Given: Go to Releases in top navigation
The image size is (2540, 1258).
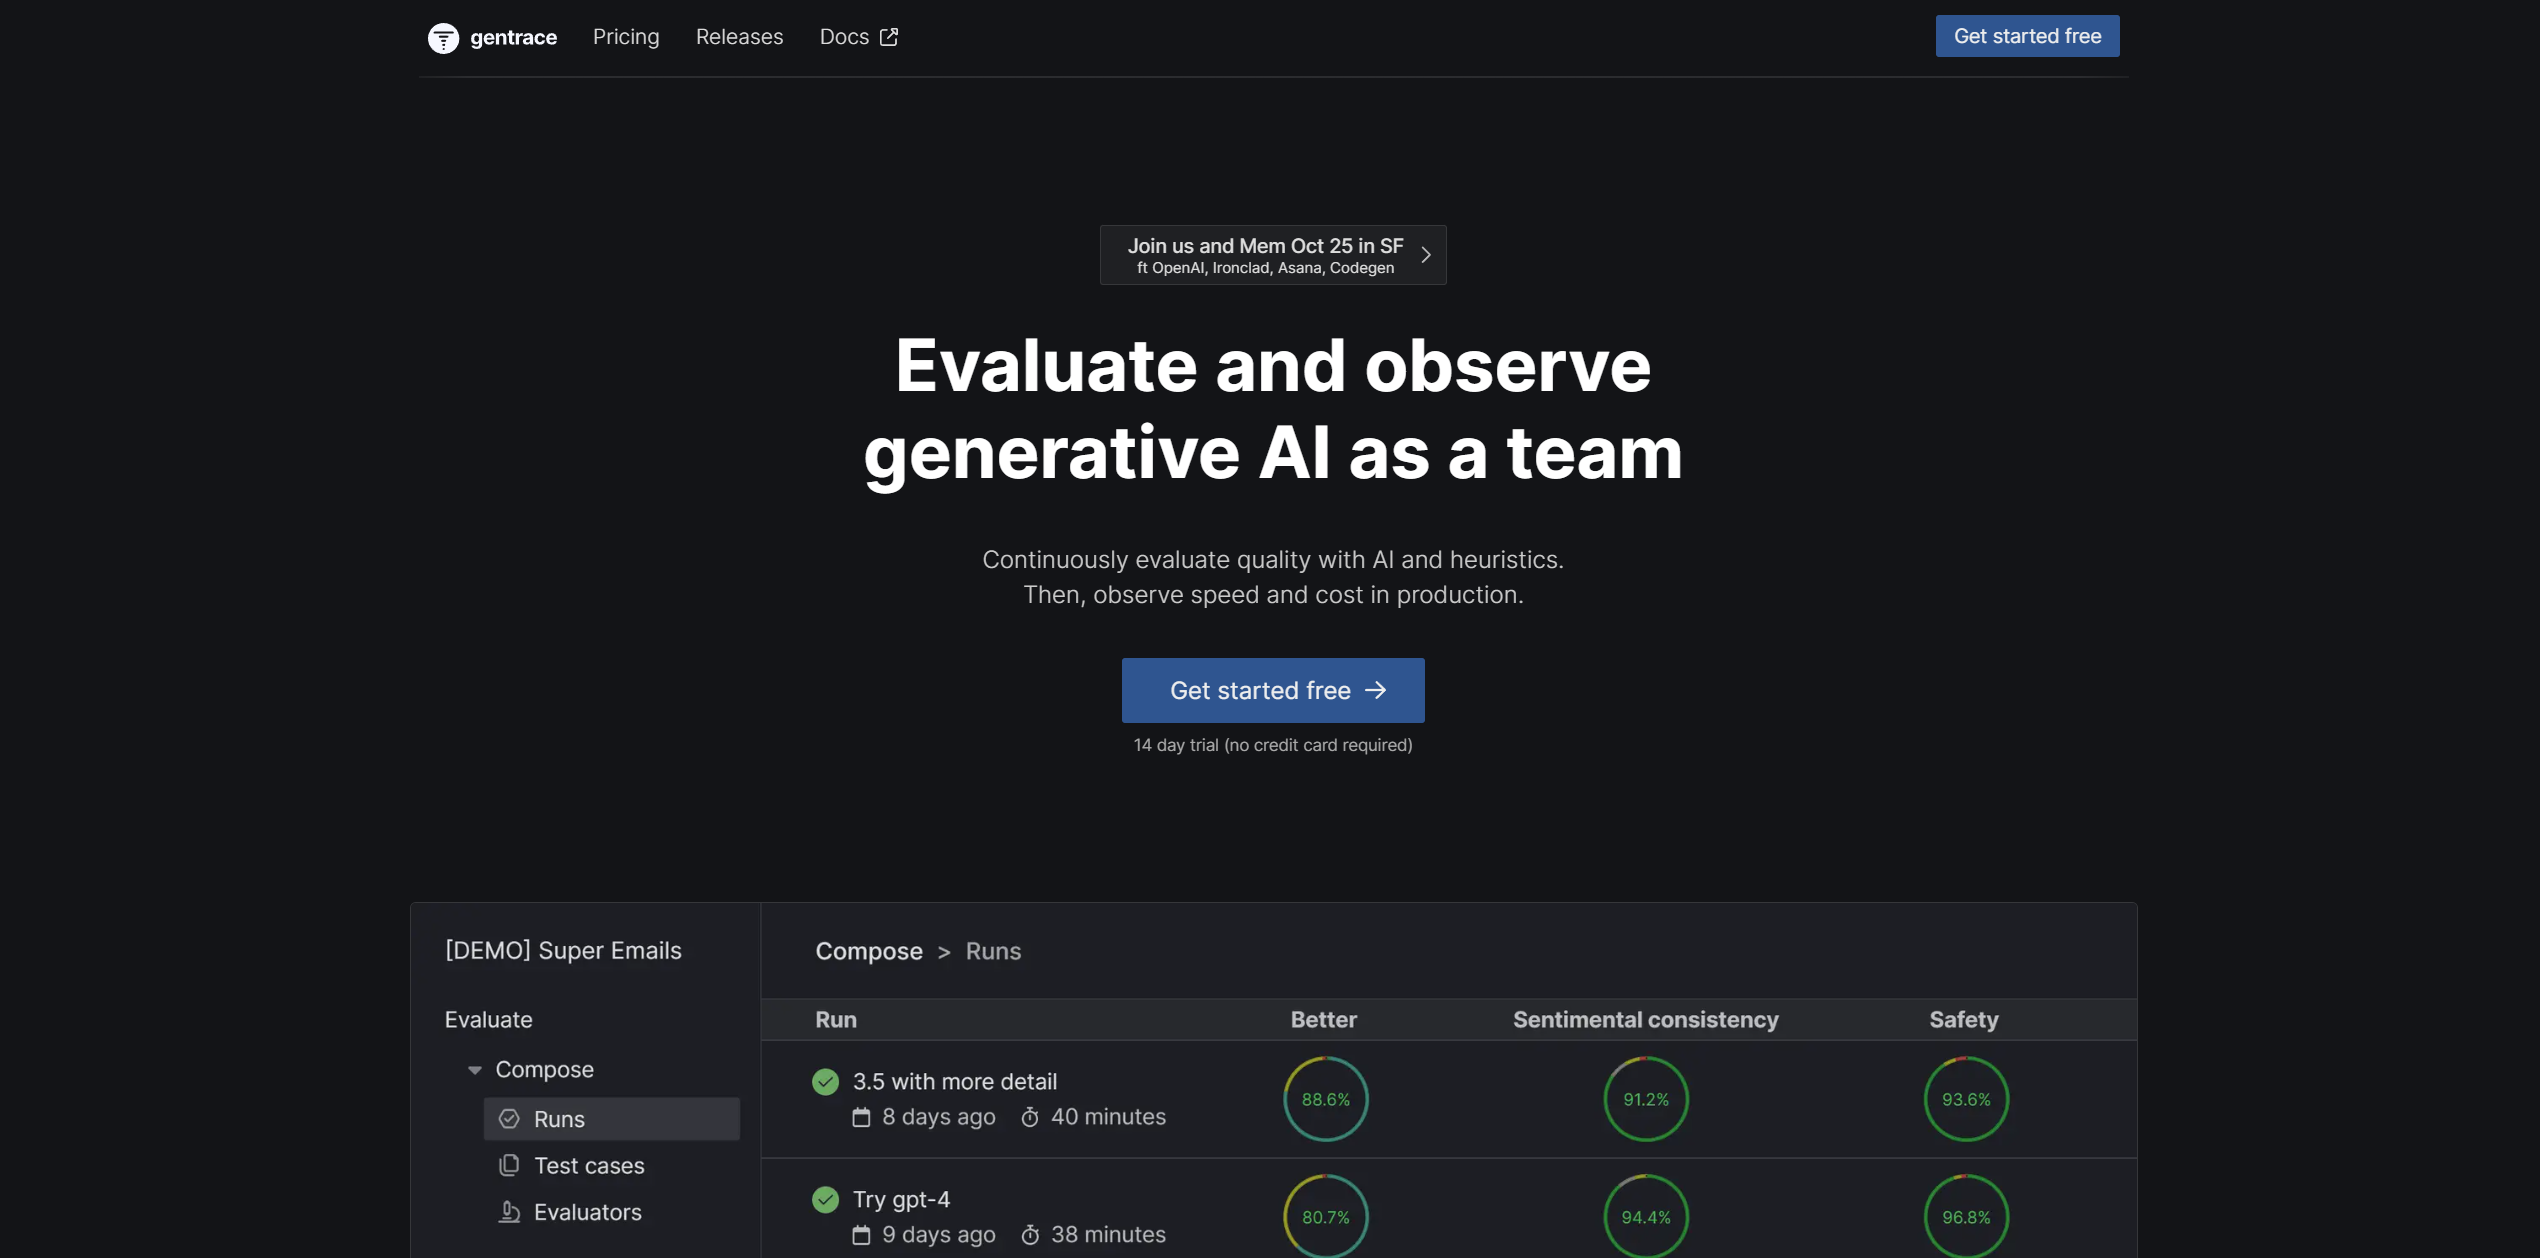Looking at the screenshot, I should [739, 37].
